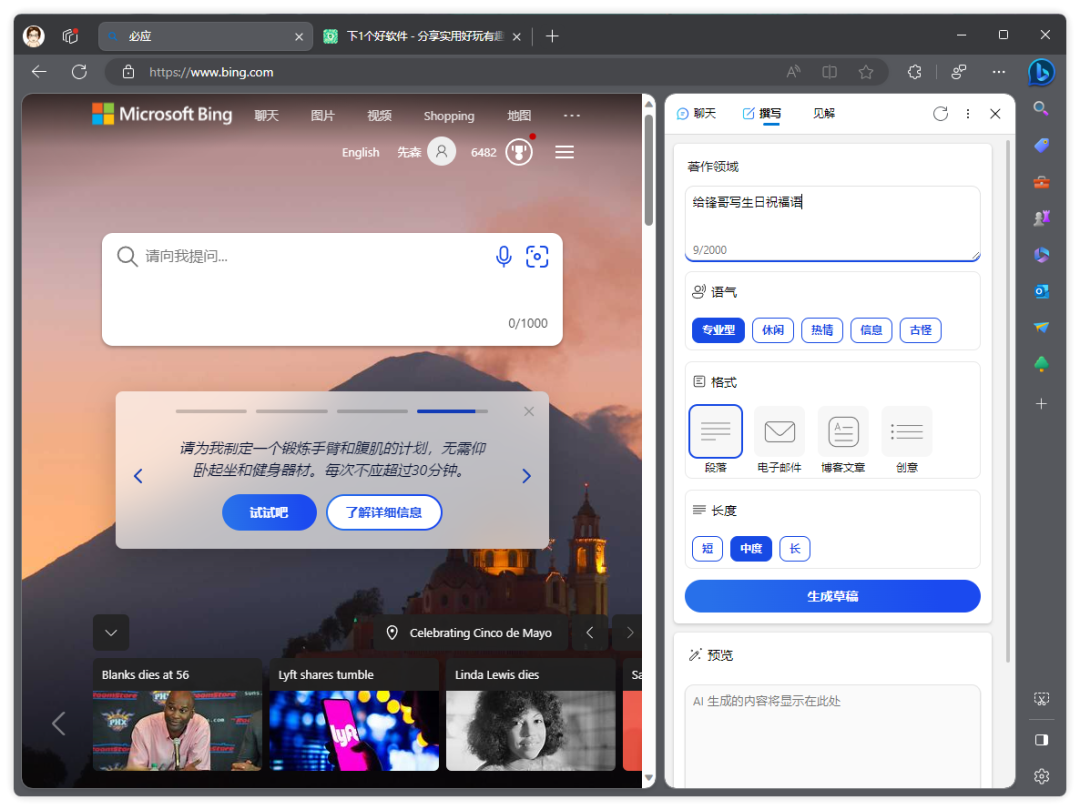Open the Drop paper-plane sidebar icon

(x=1041, y=328)
